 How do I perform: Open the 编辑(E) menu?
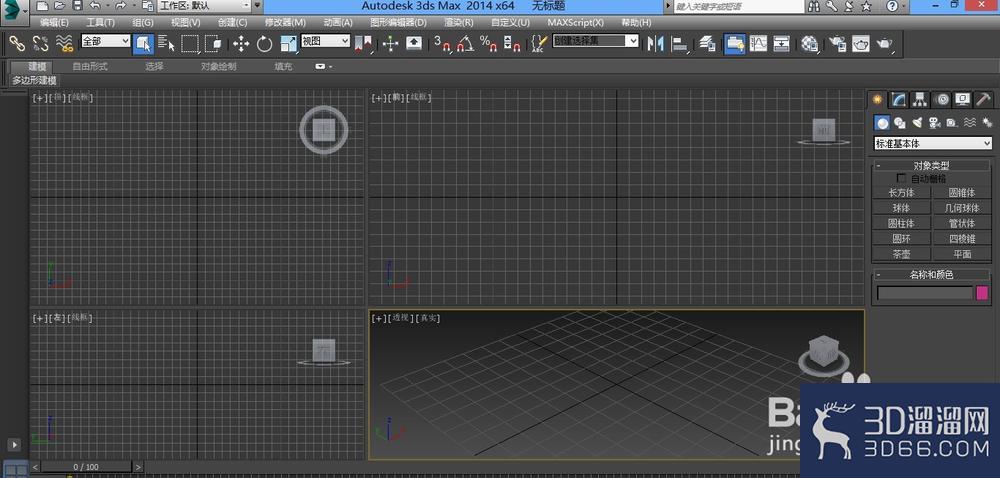pyautogui.click(x=54, y=22)
